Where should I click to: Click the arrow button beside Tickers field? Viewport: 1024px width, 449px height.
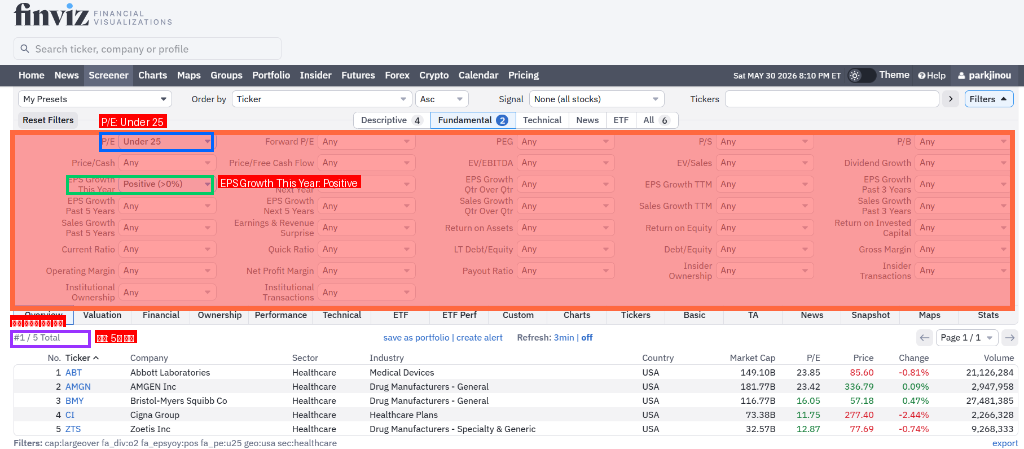950,99
